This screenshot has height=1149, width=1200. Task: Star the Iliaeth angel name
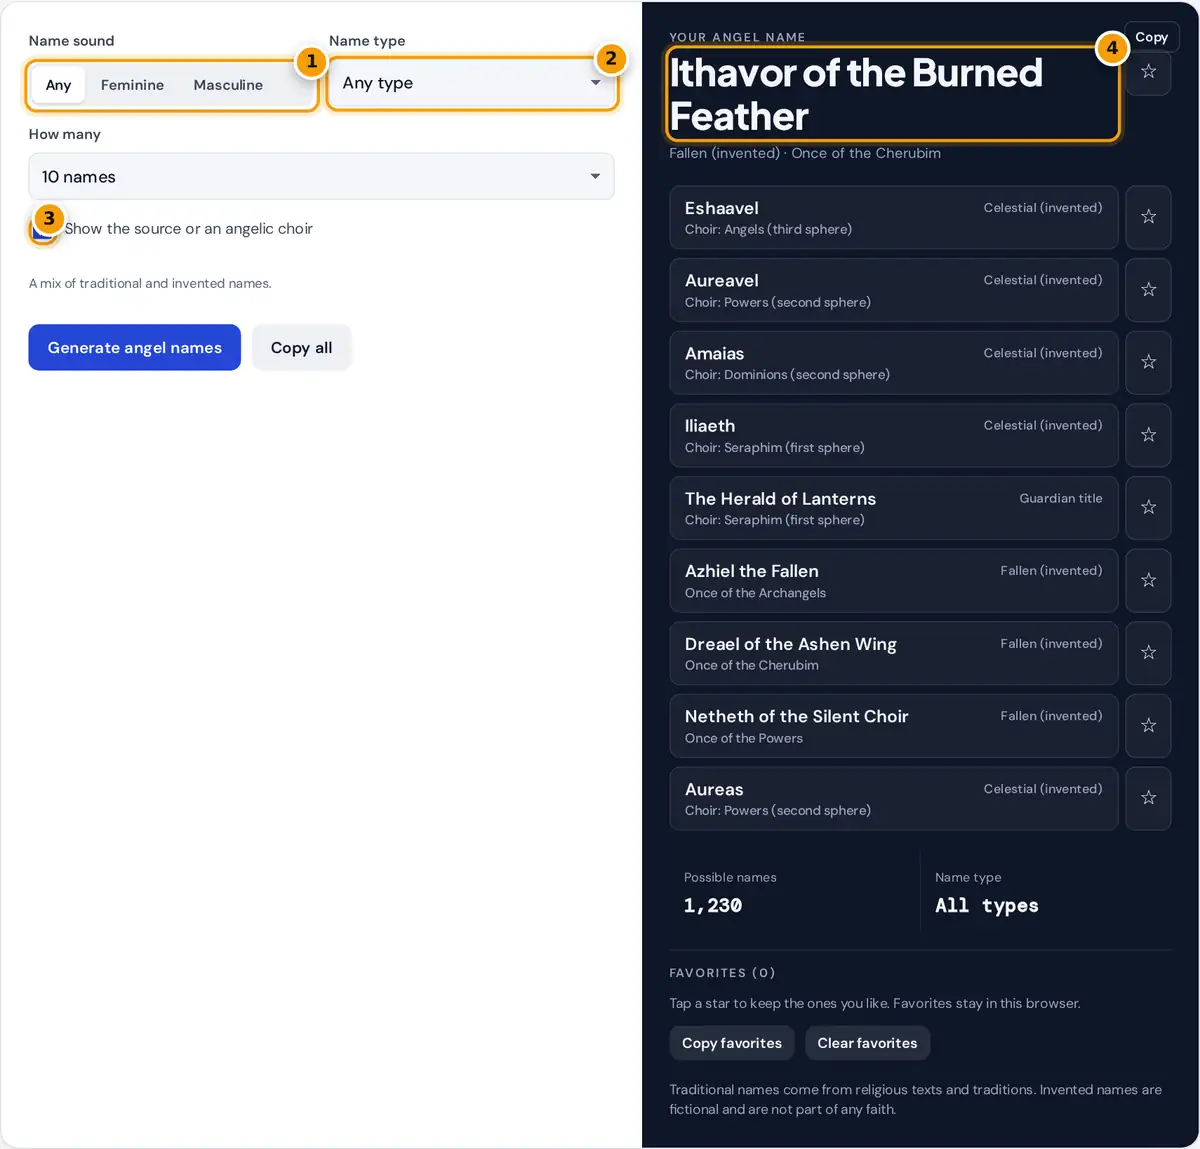(x=1148, y=435)
